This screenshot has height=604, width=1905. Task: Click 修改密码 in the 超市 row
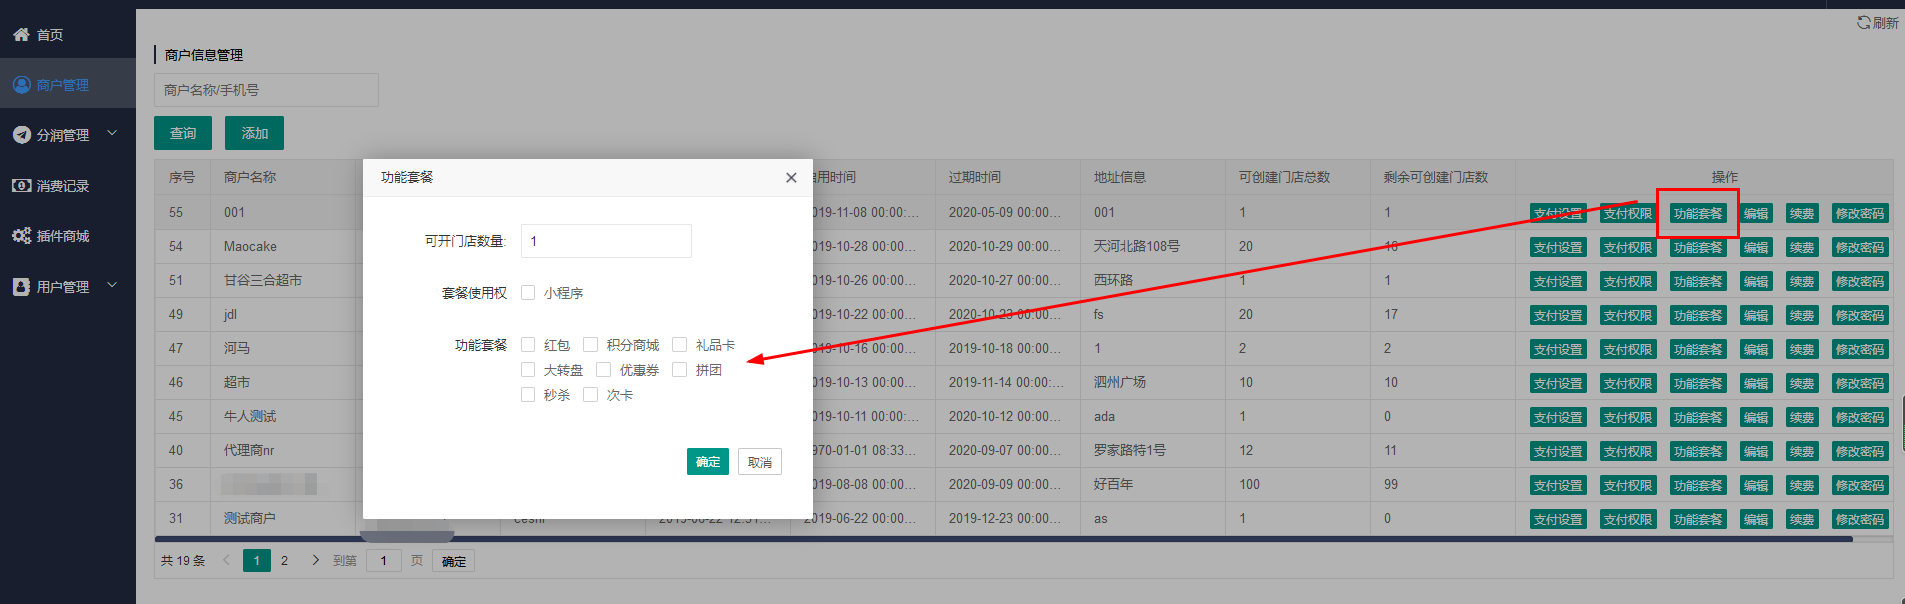click(1860, 383)
